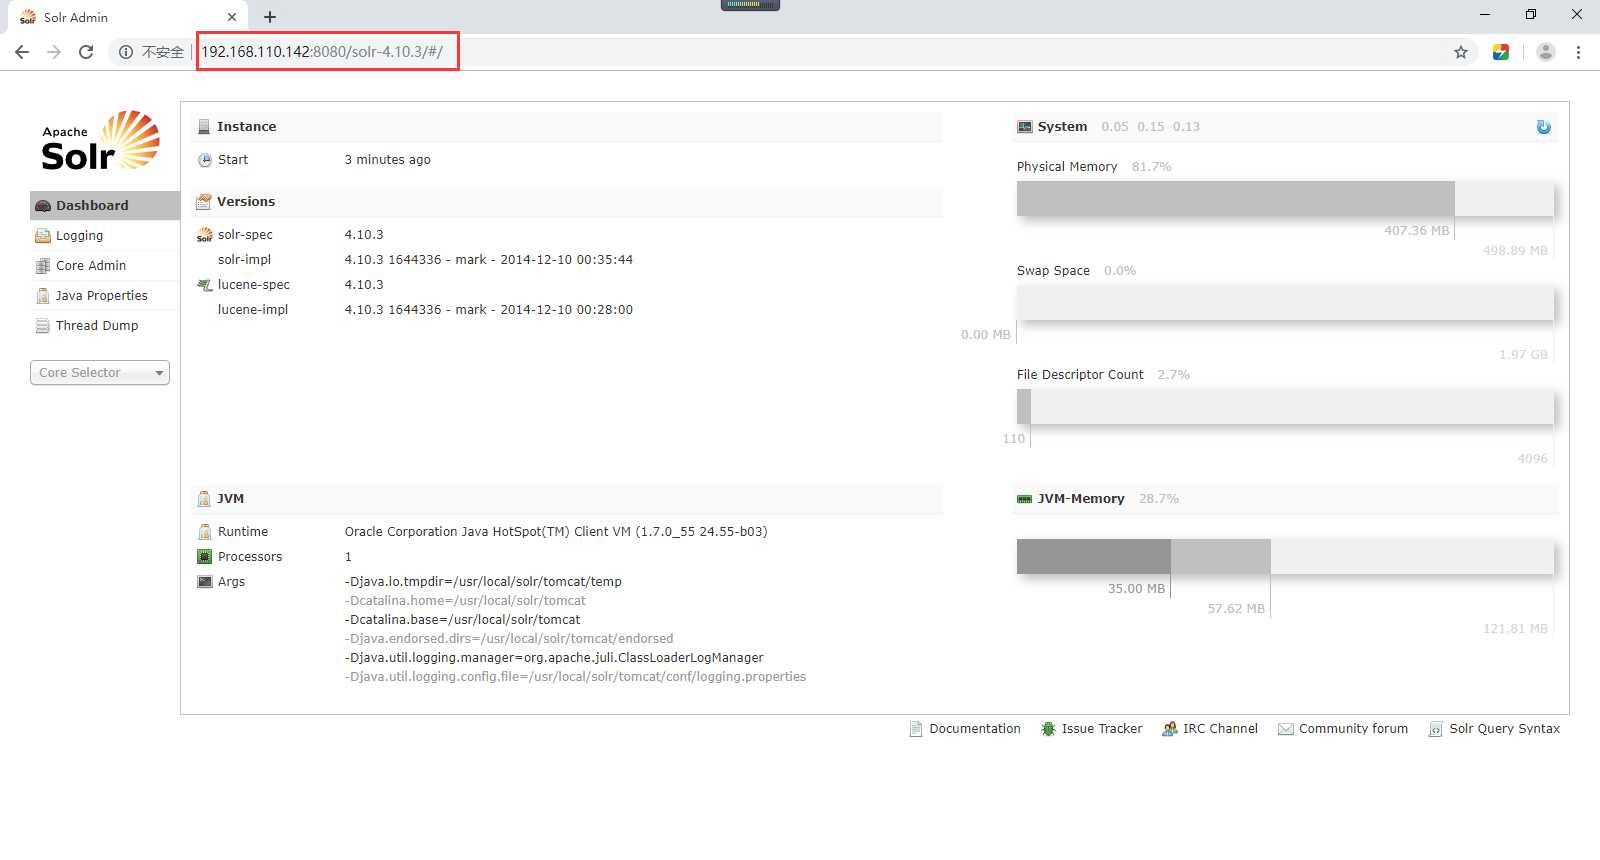
Task: Click the 407.36 MB memory value
Action: 1416,231
